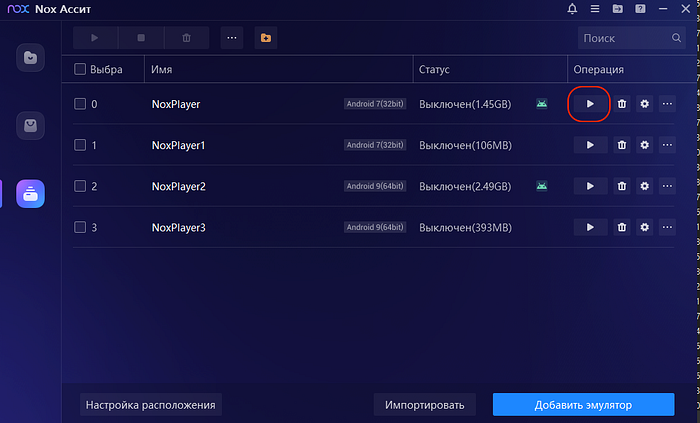Open more options menu for NoxPlayer row
Screen dimensions: 700x423
click(x=667, y=104)
